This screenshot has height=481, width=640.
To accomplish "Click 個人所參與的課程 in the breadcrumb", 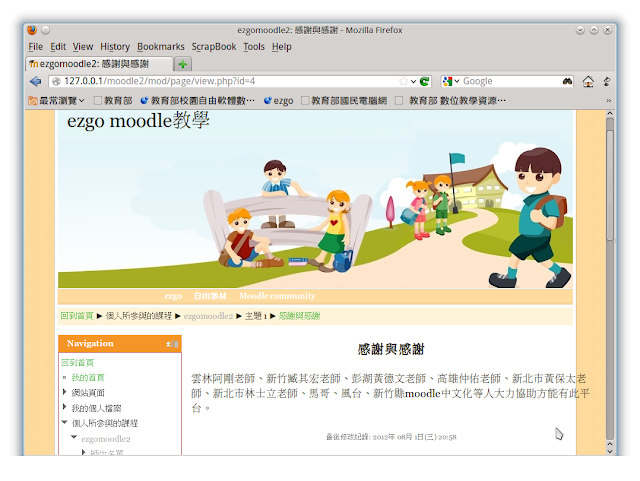I will (139, 316).
